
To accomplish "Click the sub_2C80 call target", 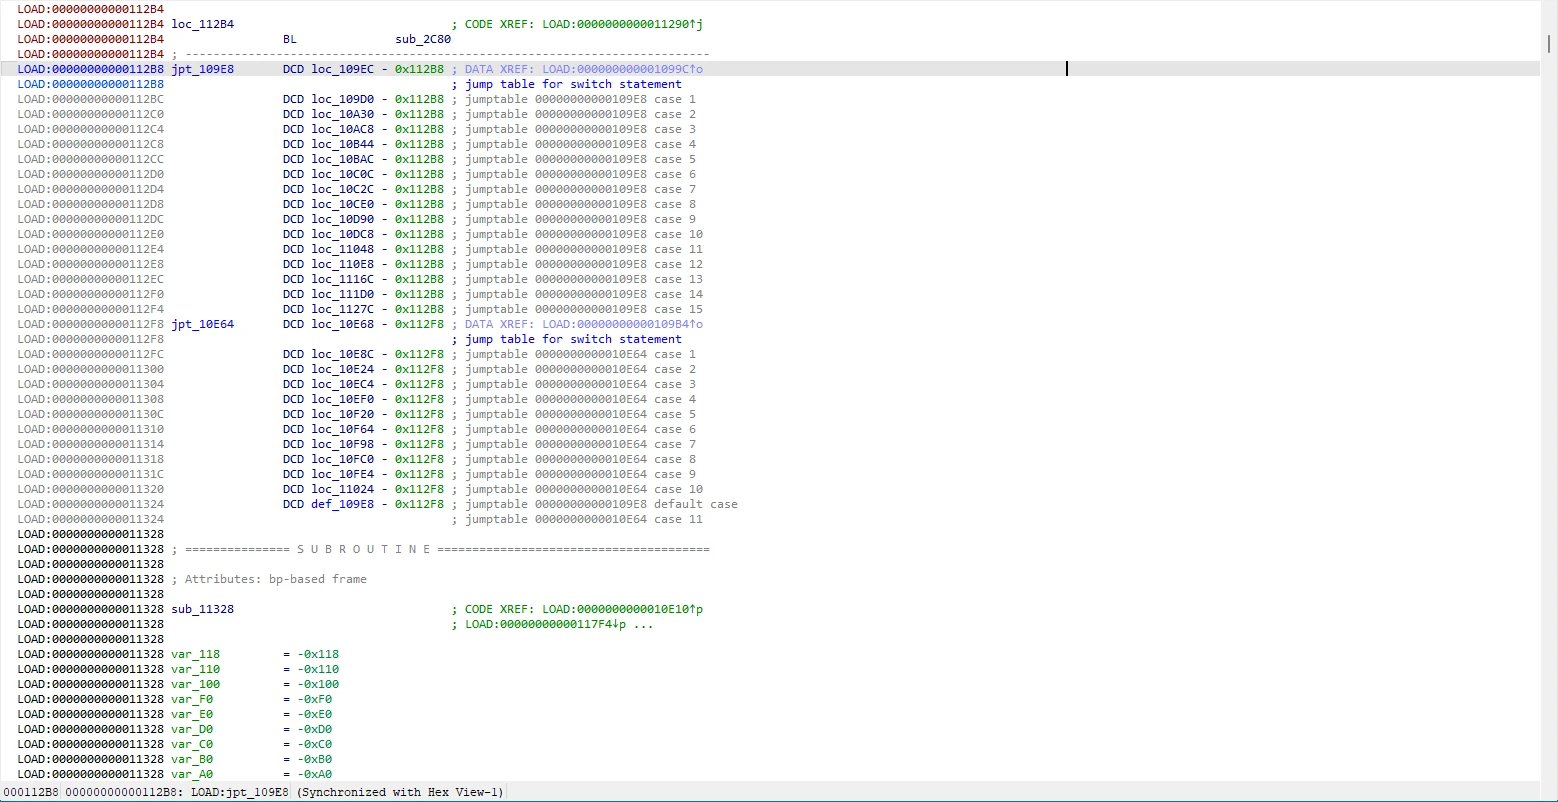I will pos(423,39).
